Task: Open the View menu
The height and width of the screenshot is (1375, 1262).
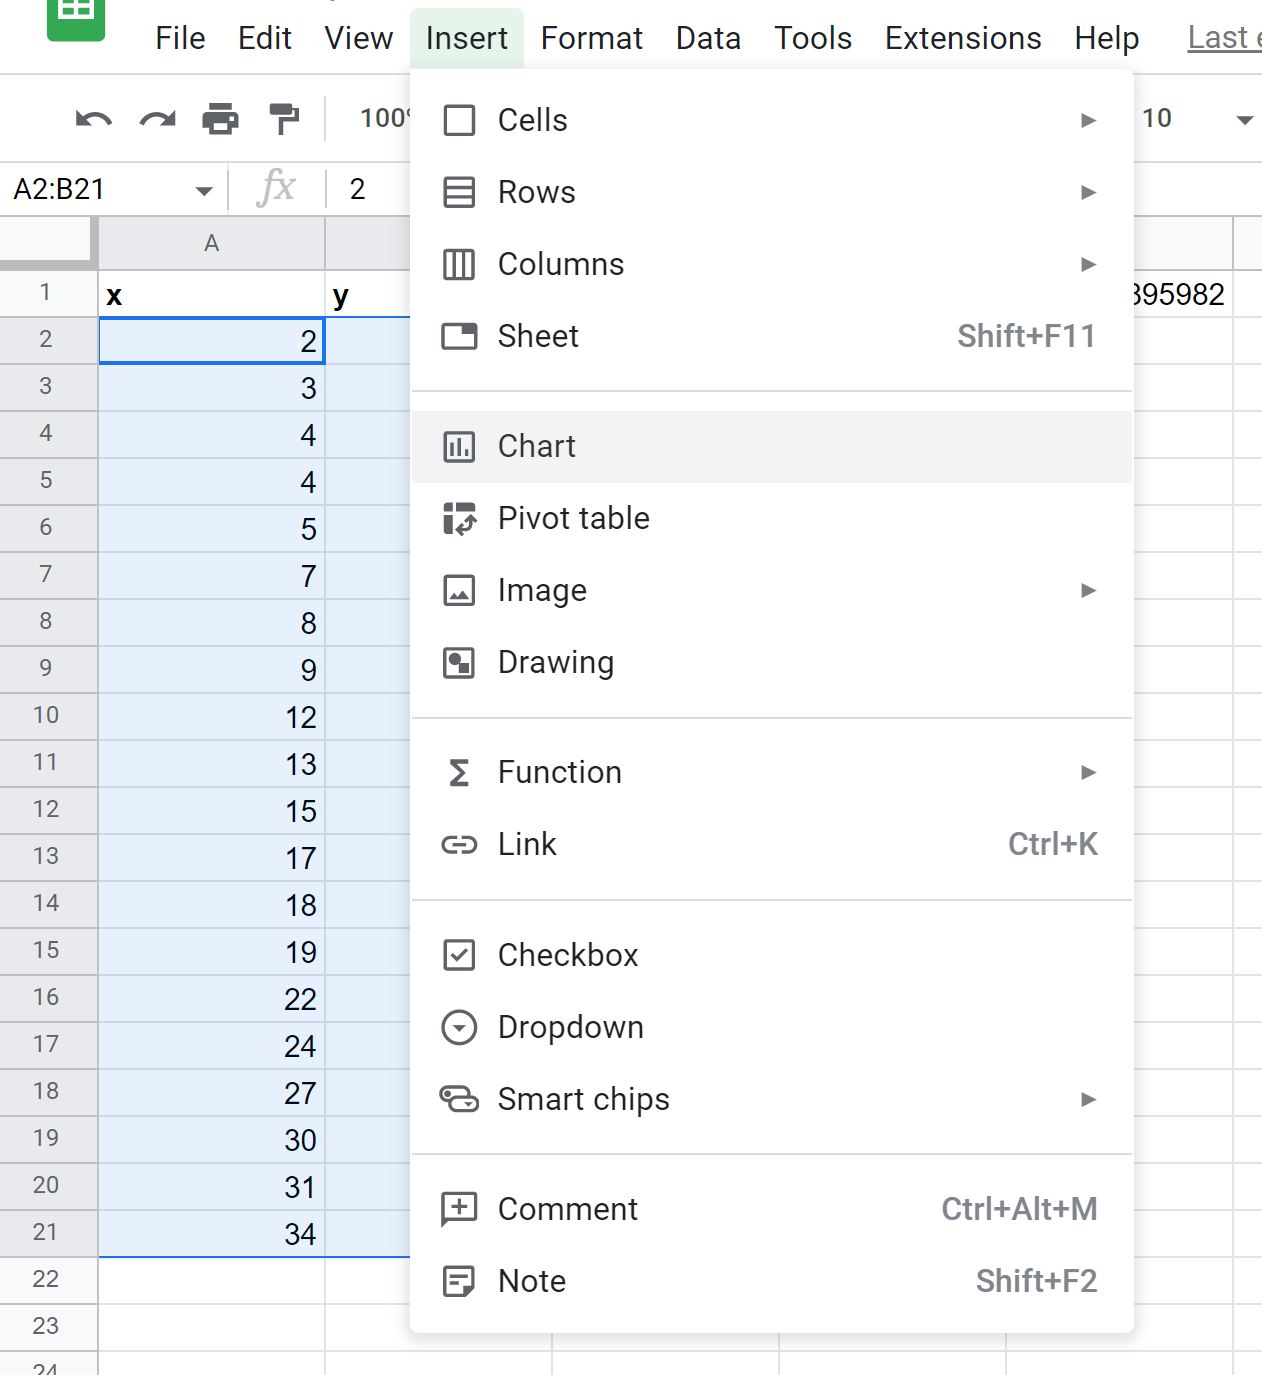Action: [359, 38]
